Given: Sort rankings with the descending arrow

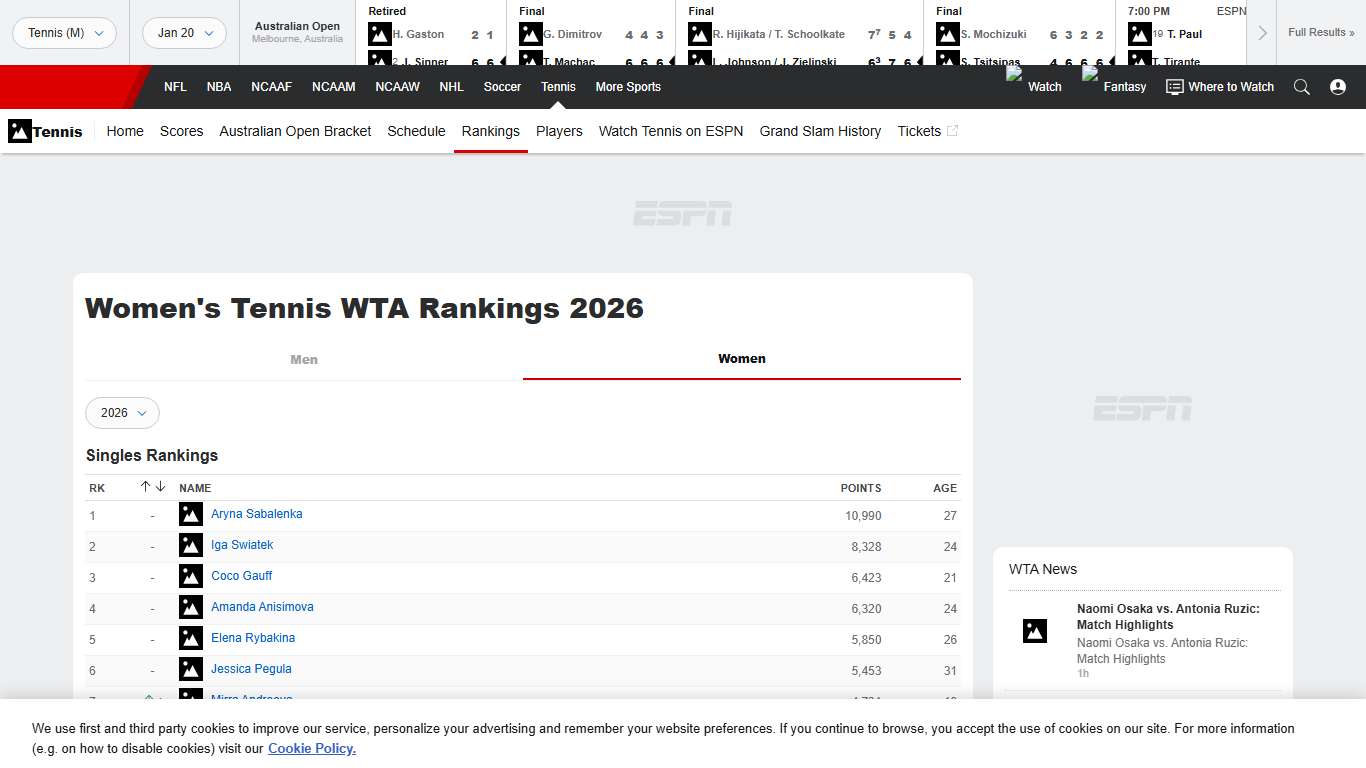Looking at the screenshot, I should (158, 487).
